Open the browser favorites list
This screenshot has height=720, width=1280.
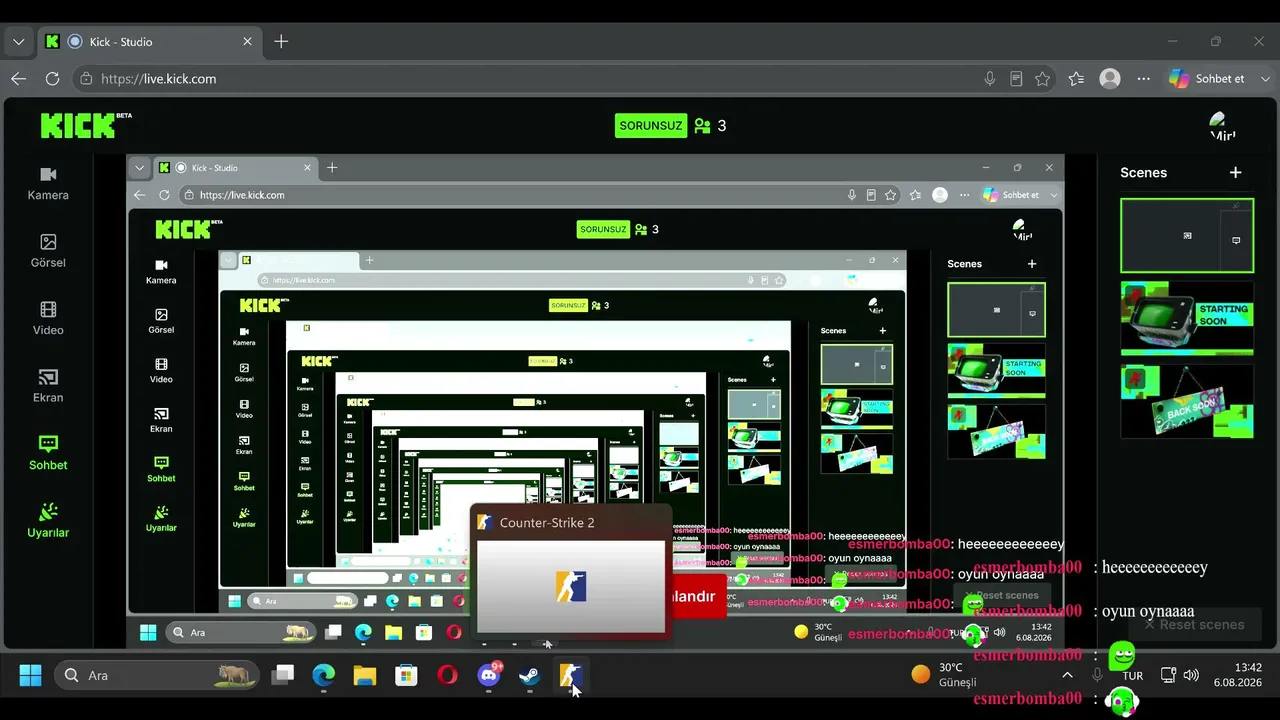(x=1076, y=78)
